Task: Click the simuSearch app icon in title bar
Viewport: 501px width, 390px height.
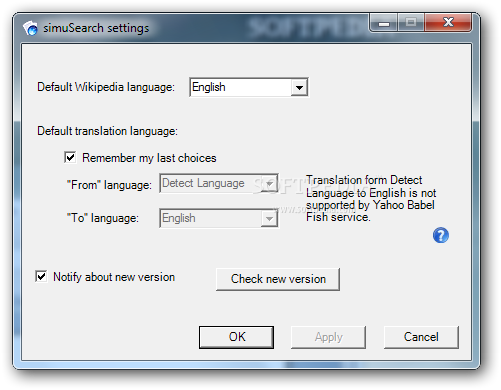Action: [30, 28]
